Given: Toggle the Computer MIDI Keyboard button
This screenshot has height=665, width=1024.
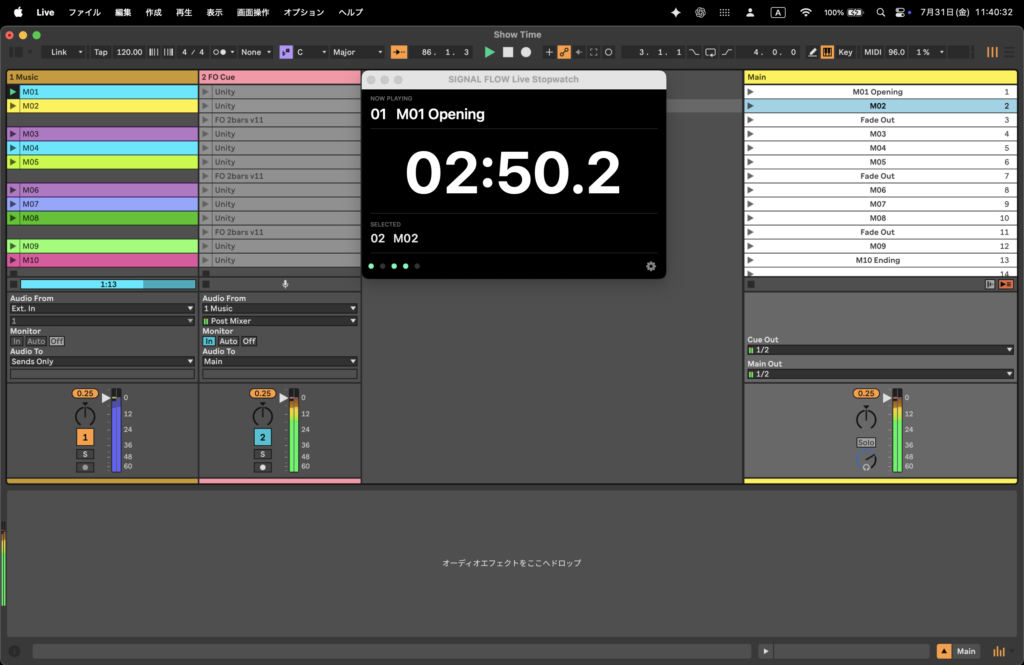Looking at the screenshot, I should (827, 52).
